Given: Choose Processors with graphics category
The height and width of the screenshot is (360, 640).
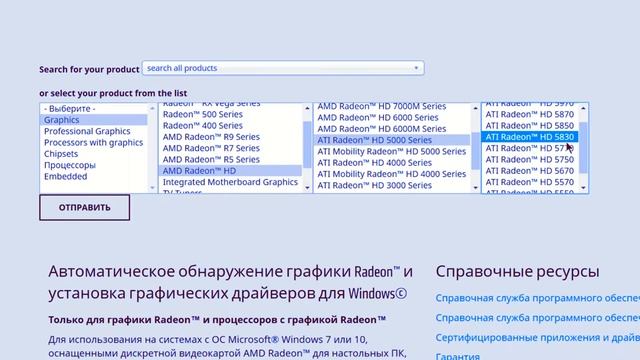Looking at the screenshot, I should [x=93, y=142].
